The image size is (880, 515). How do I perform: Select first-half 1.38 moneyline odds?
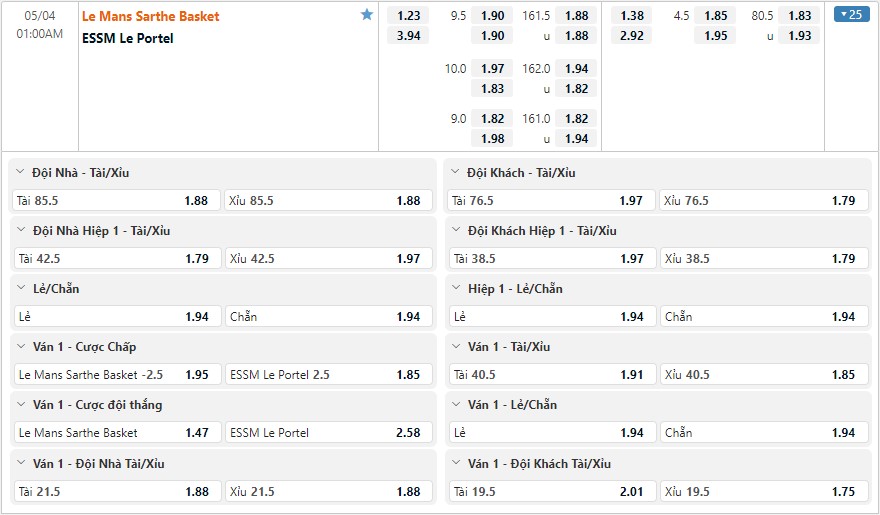coord(631,16)
